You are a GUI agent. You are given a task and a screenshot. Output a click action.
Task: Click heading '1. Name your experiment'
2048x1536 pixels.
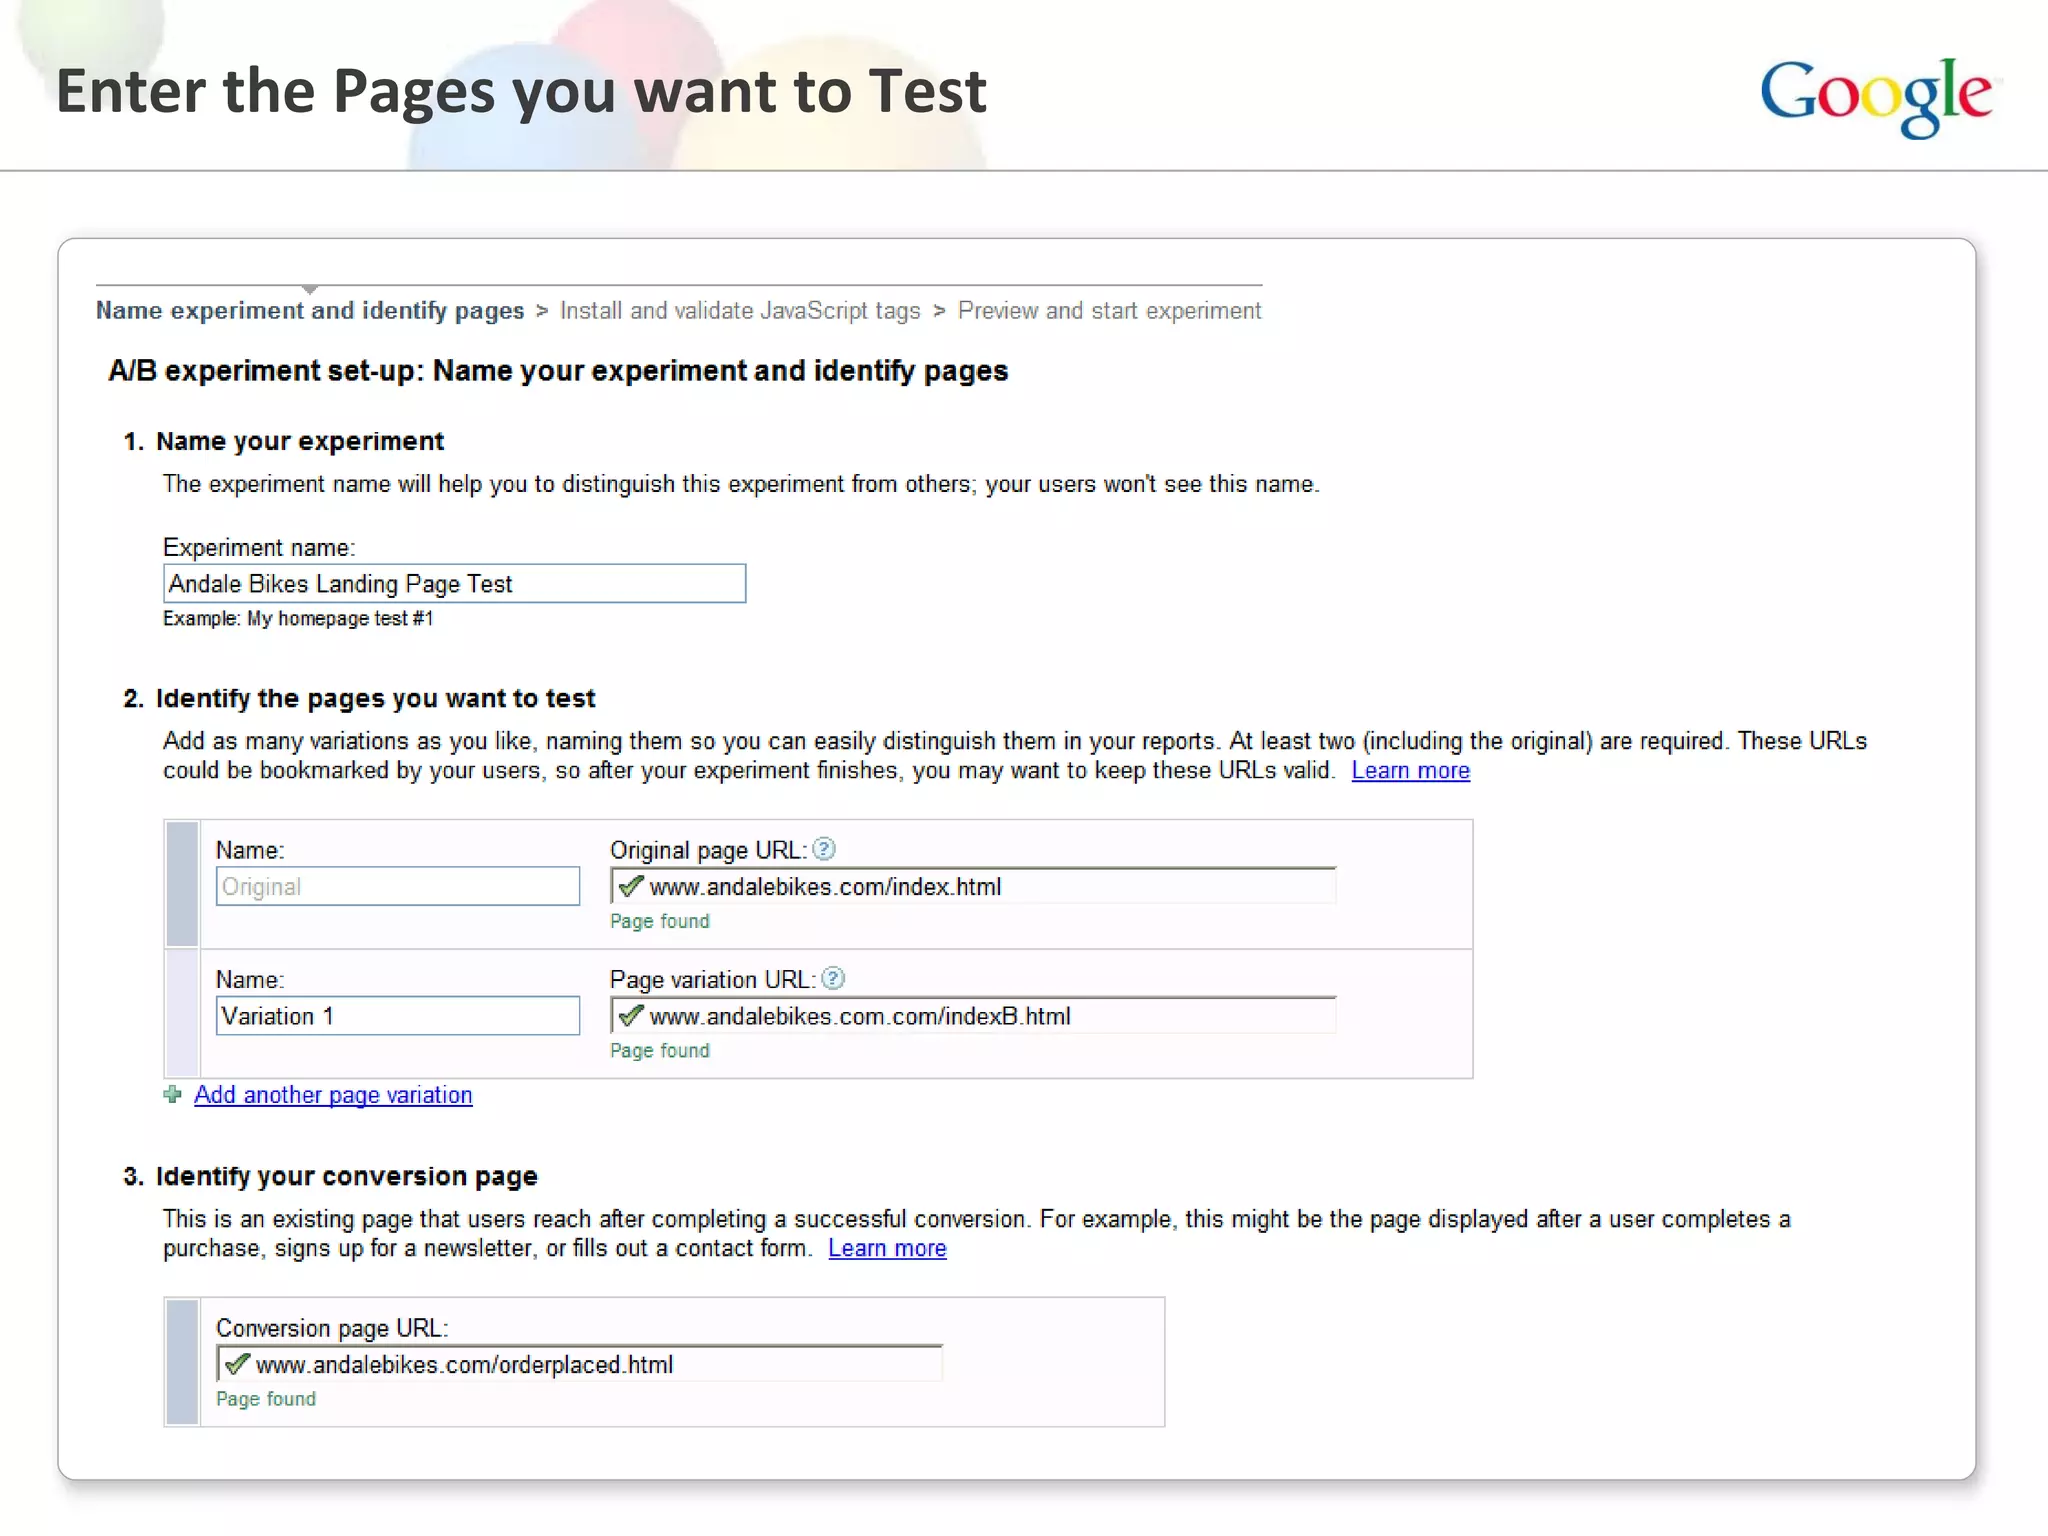[x=284, y=441]
